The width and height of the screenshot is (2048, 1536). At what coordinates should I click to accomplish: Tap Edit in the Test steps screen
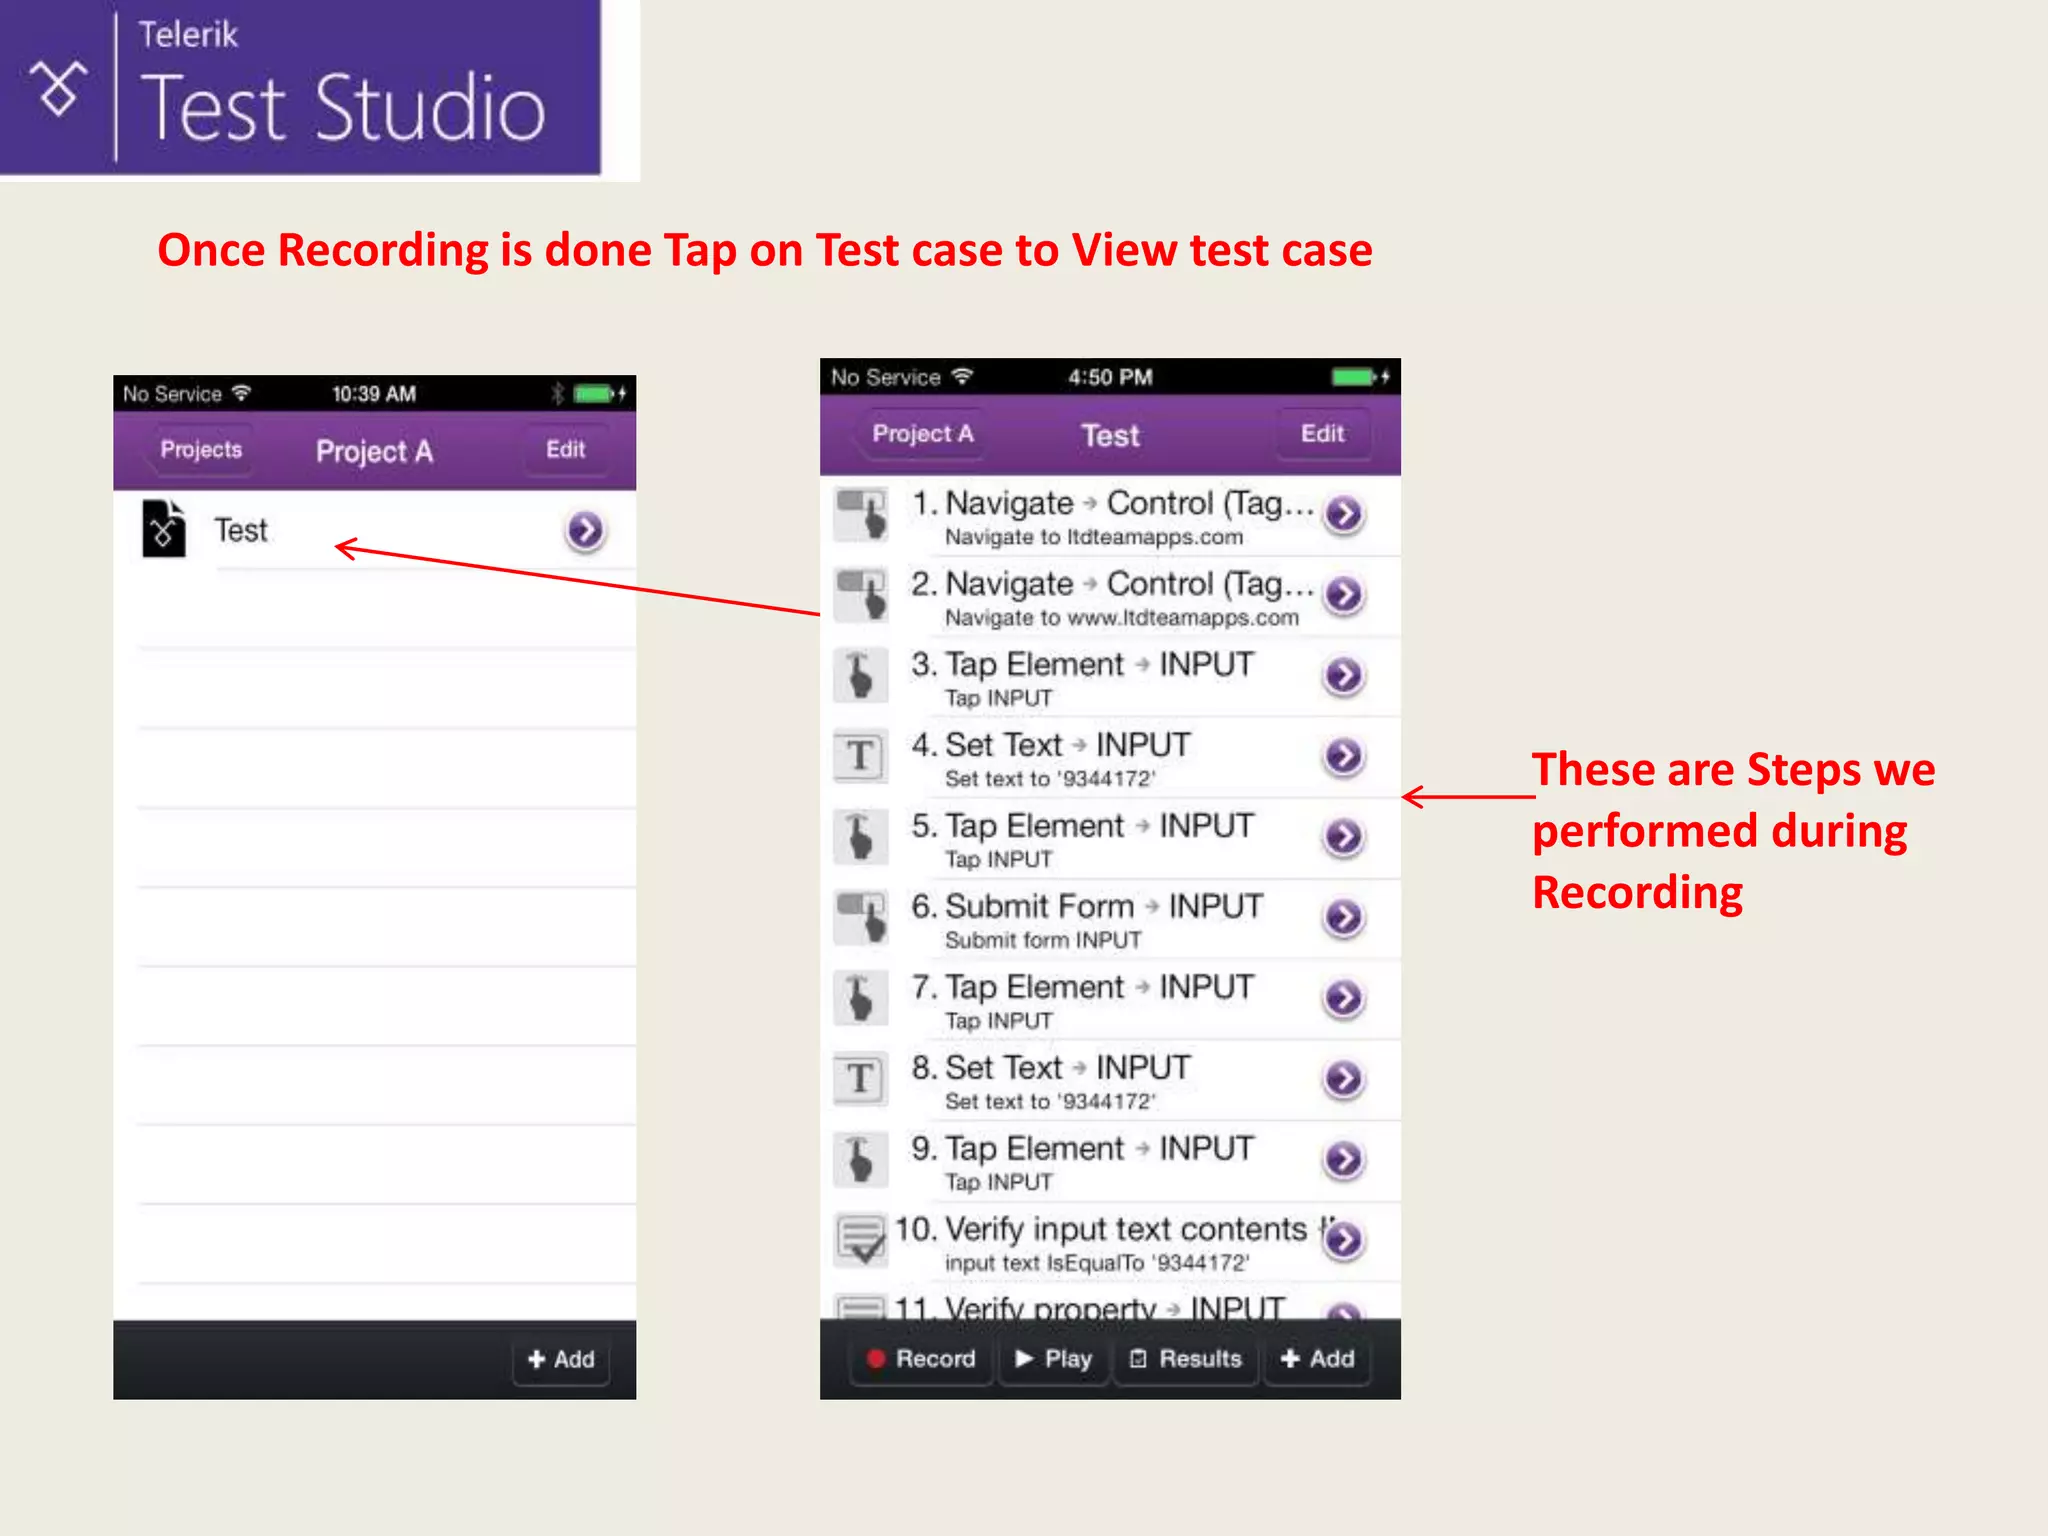[1322, 434]
